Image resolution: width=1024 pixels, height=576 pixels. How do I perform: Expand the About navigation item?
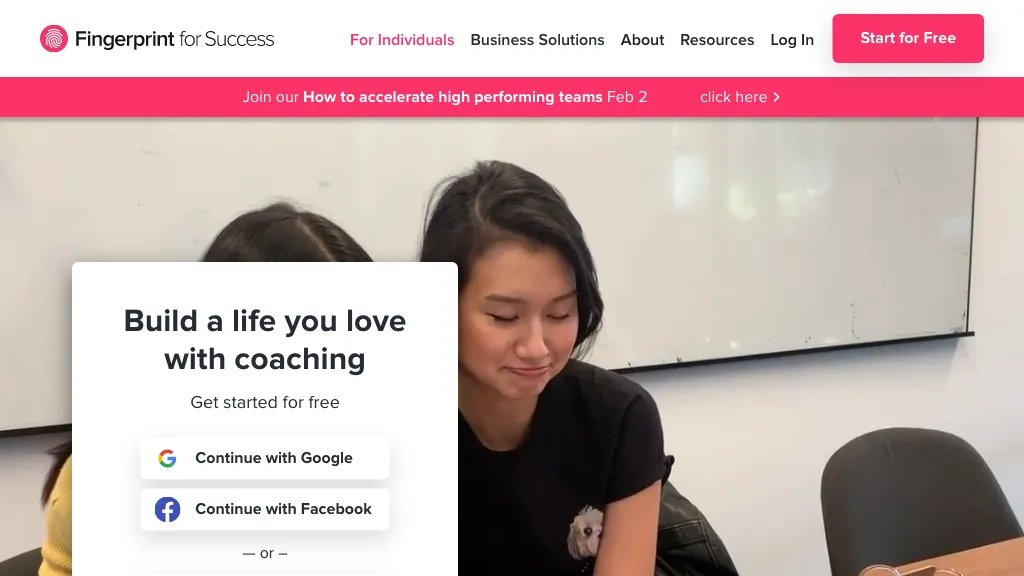point(642,40)
